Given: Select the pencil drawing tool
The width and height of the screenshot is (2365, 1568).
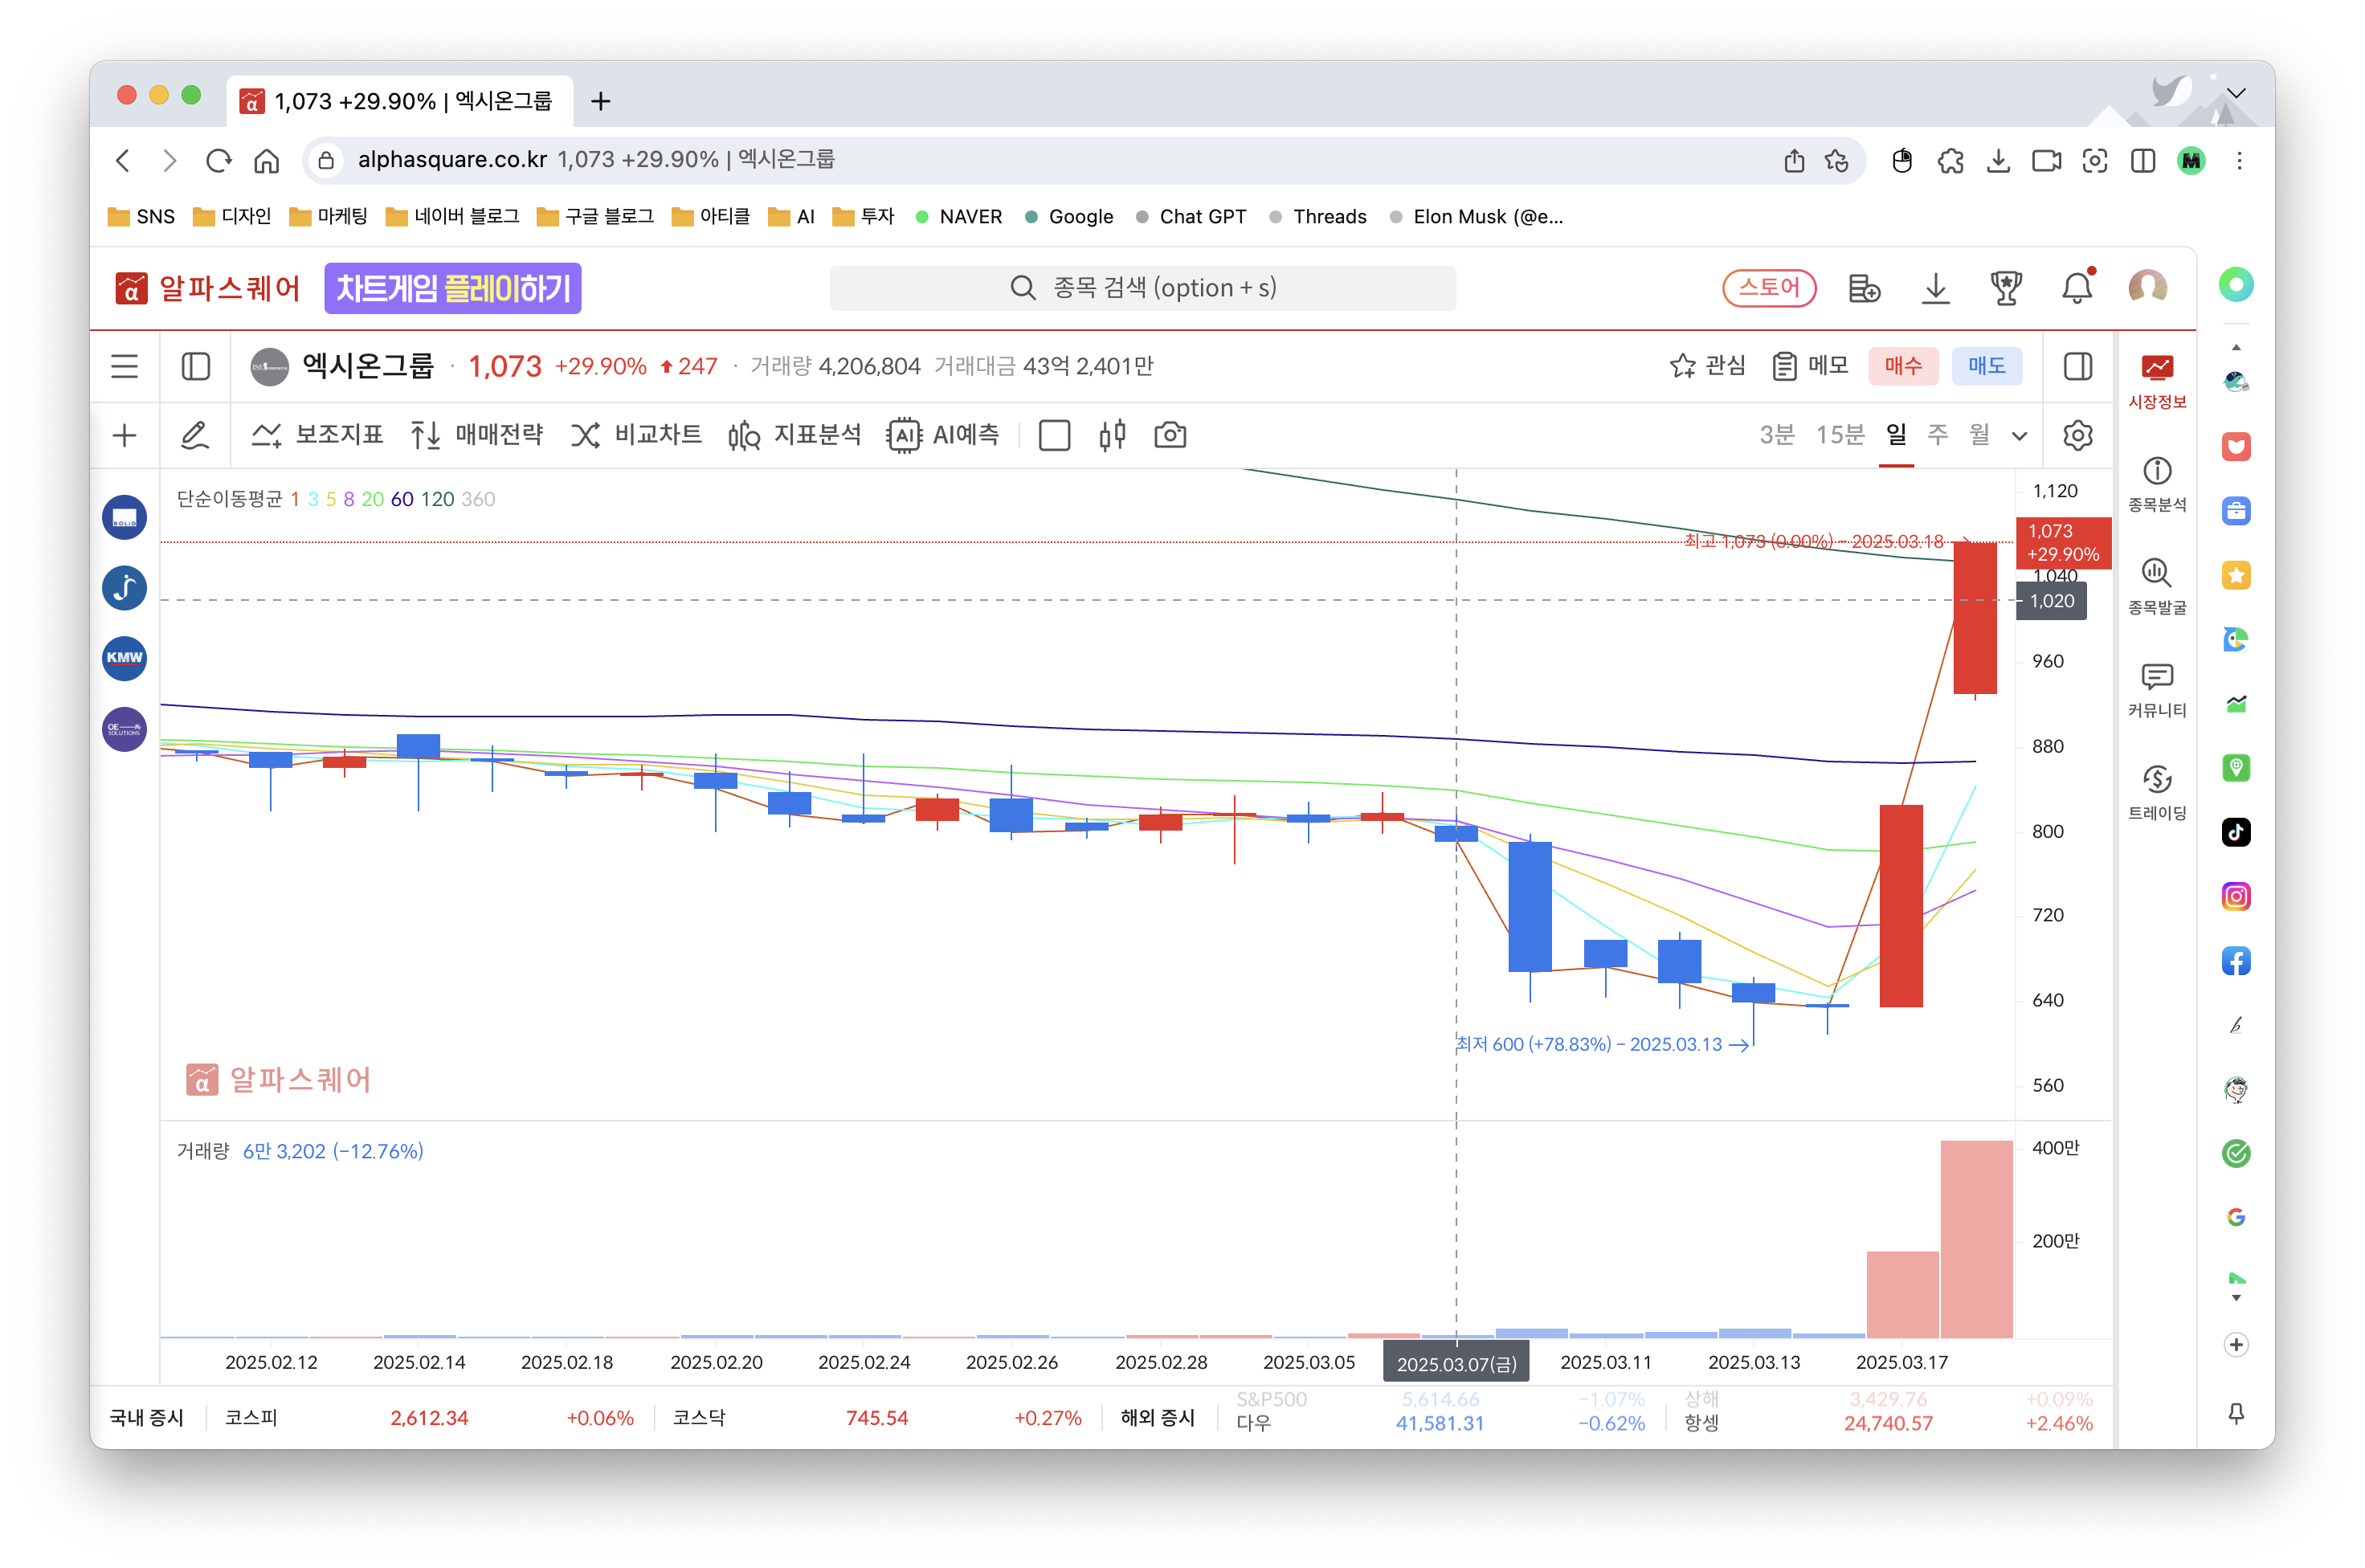Looking at the screenshot, I should coord(195,435).
